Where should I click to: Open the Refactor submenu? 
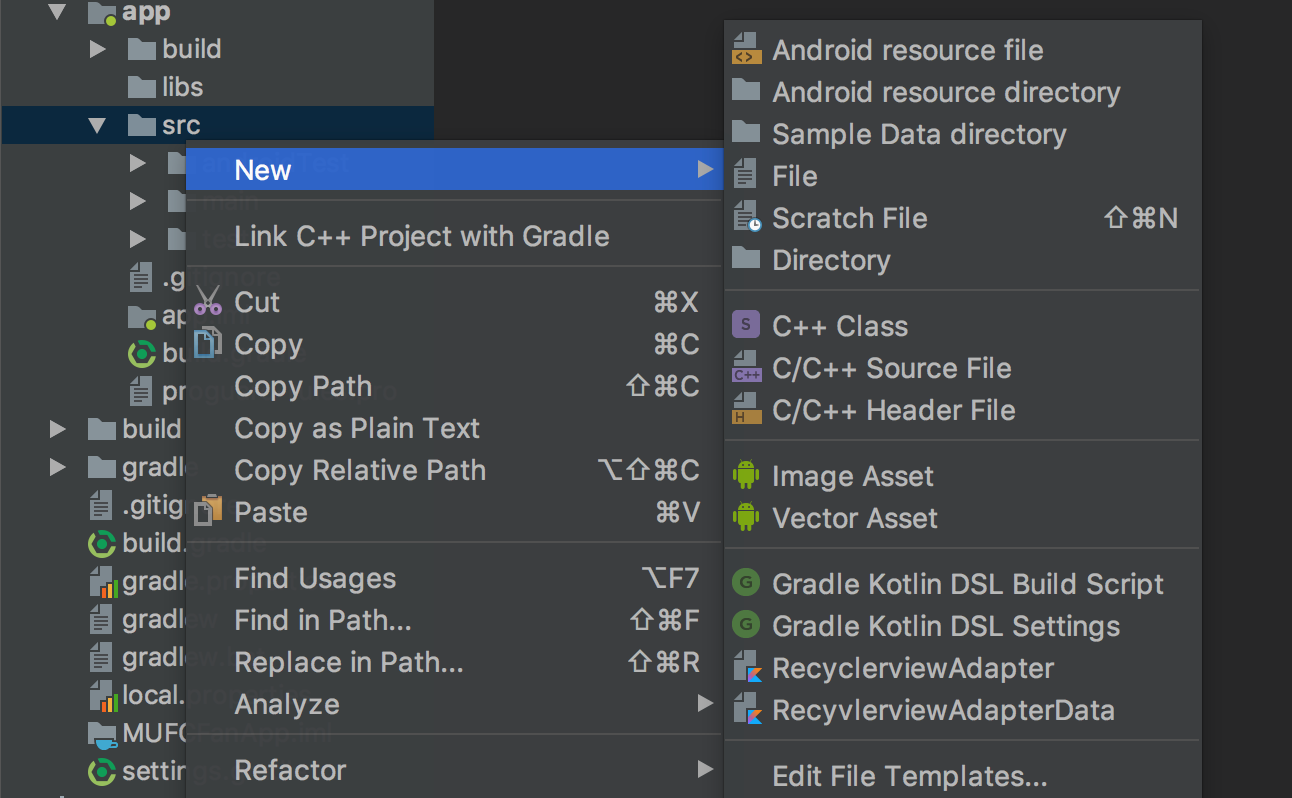coord(290,770)
